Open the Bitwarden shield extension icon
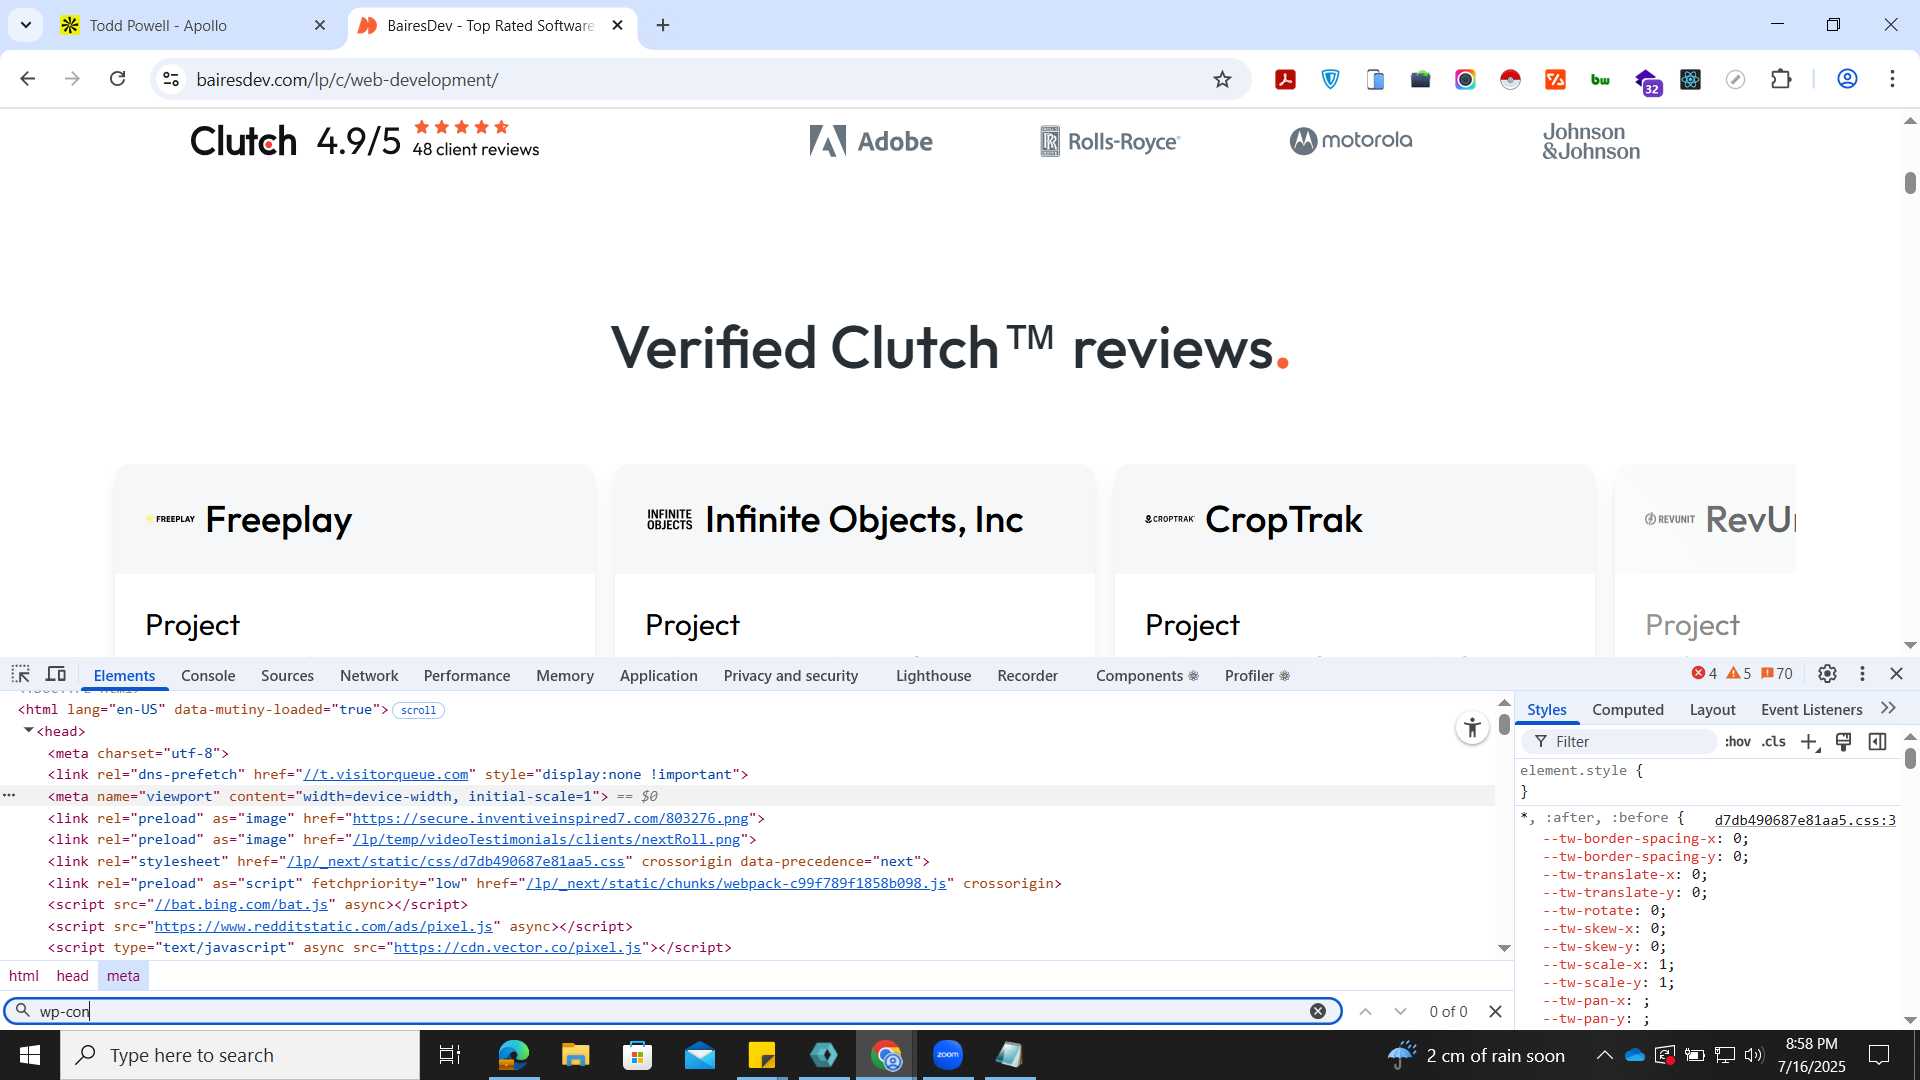 coord(1330,79)
